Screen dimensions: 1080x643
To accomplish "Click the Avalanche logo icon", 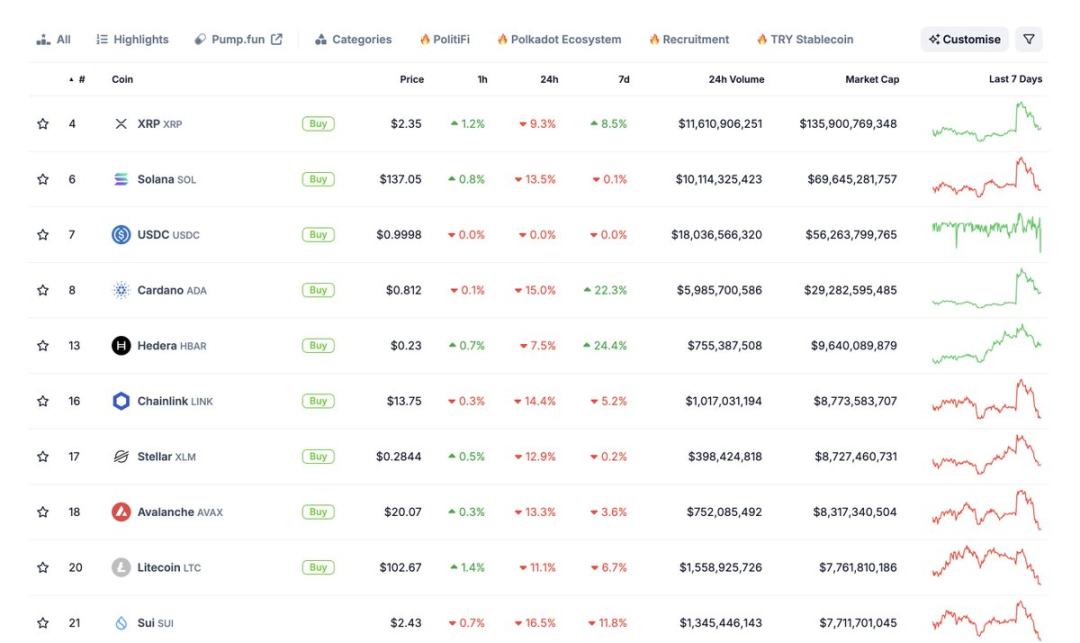I will click(x=121, y=512).
